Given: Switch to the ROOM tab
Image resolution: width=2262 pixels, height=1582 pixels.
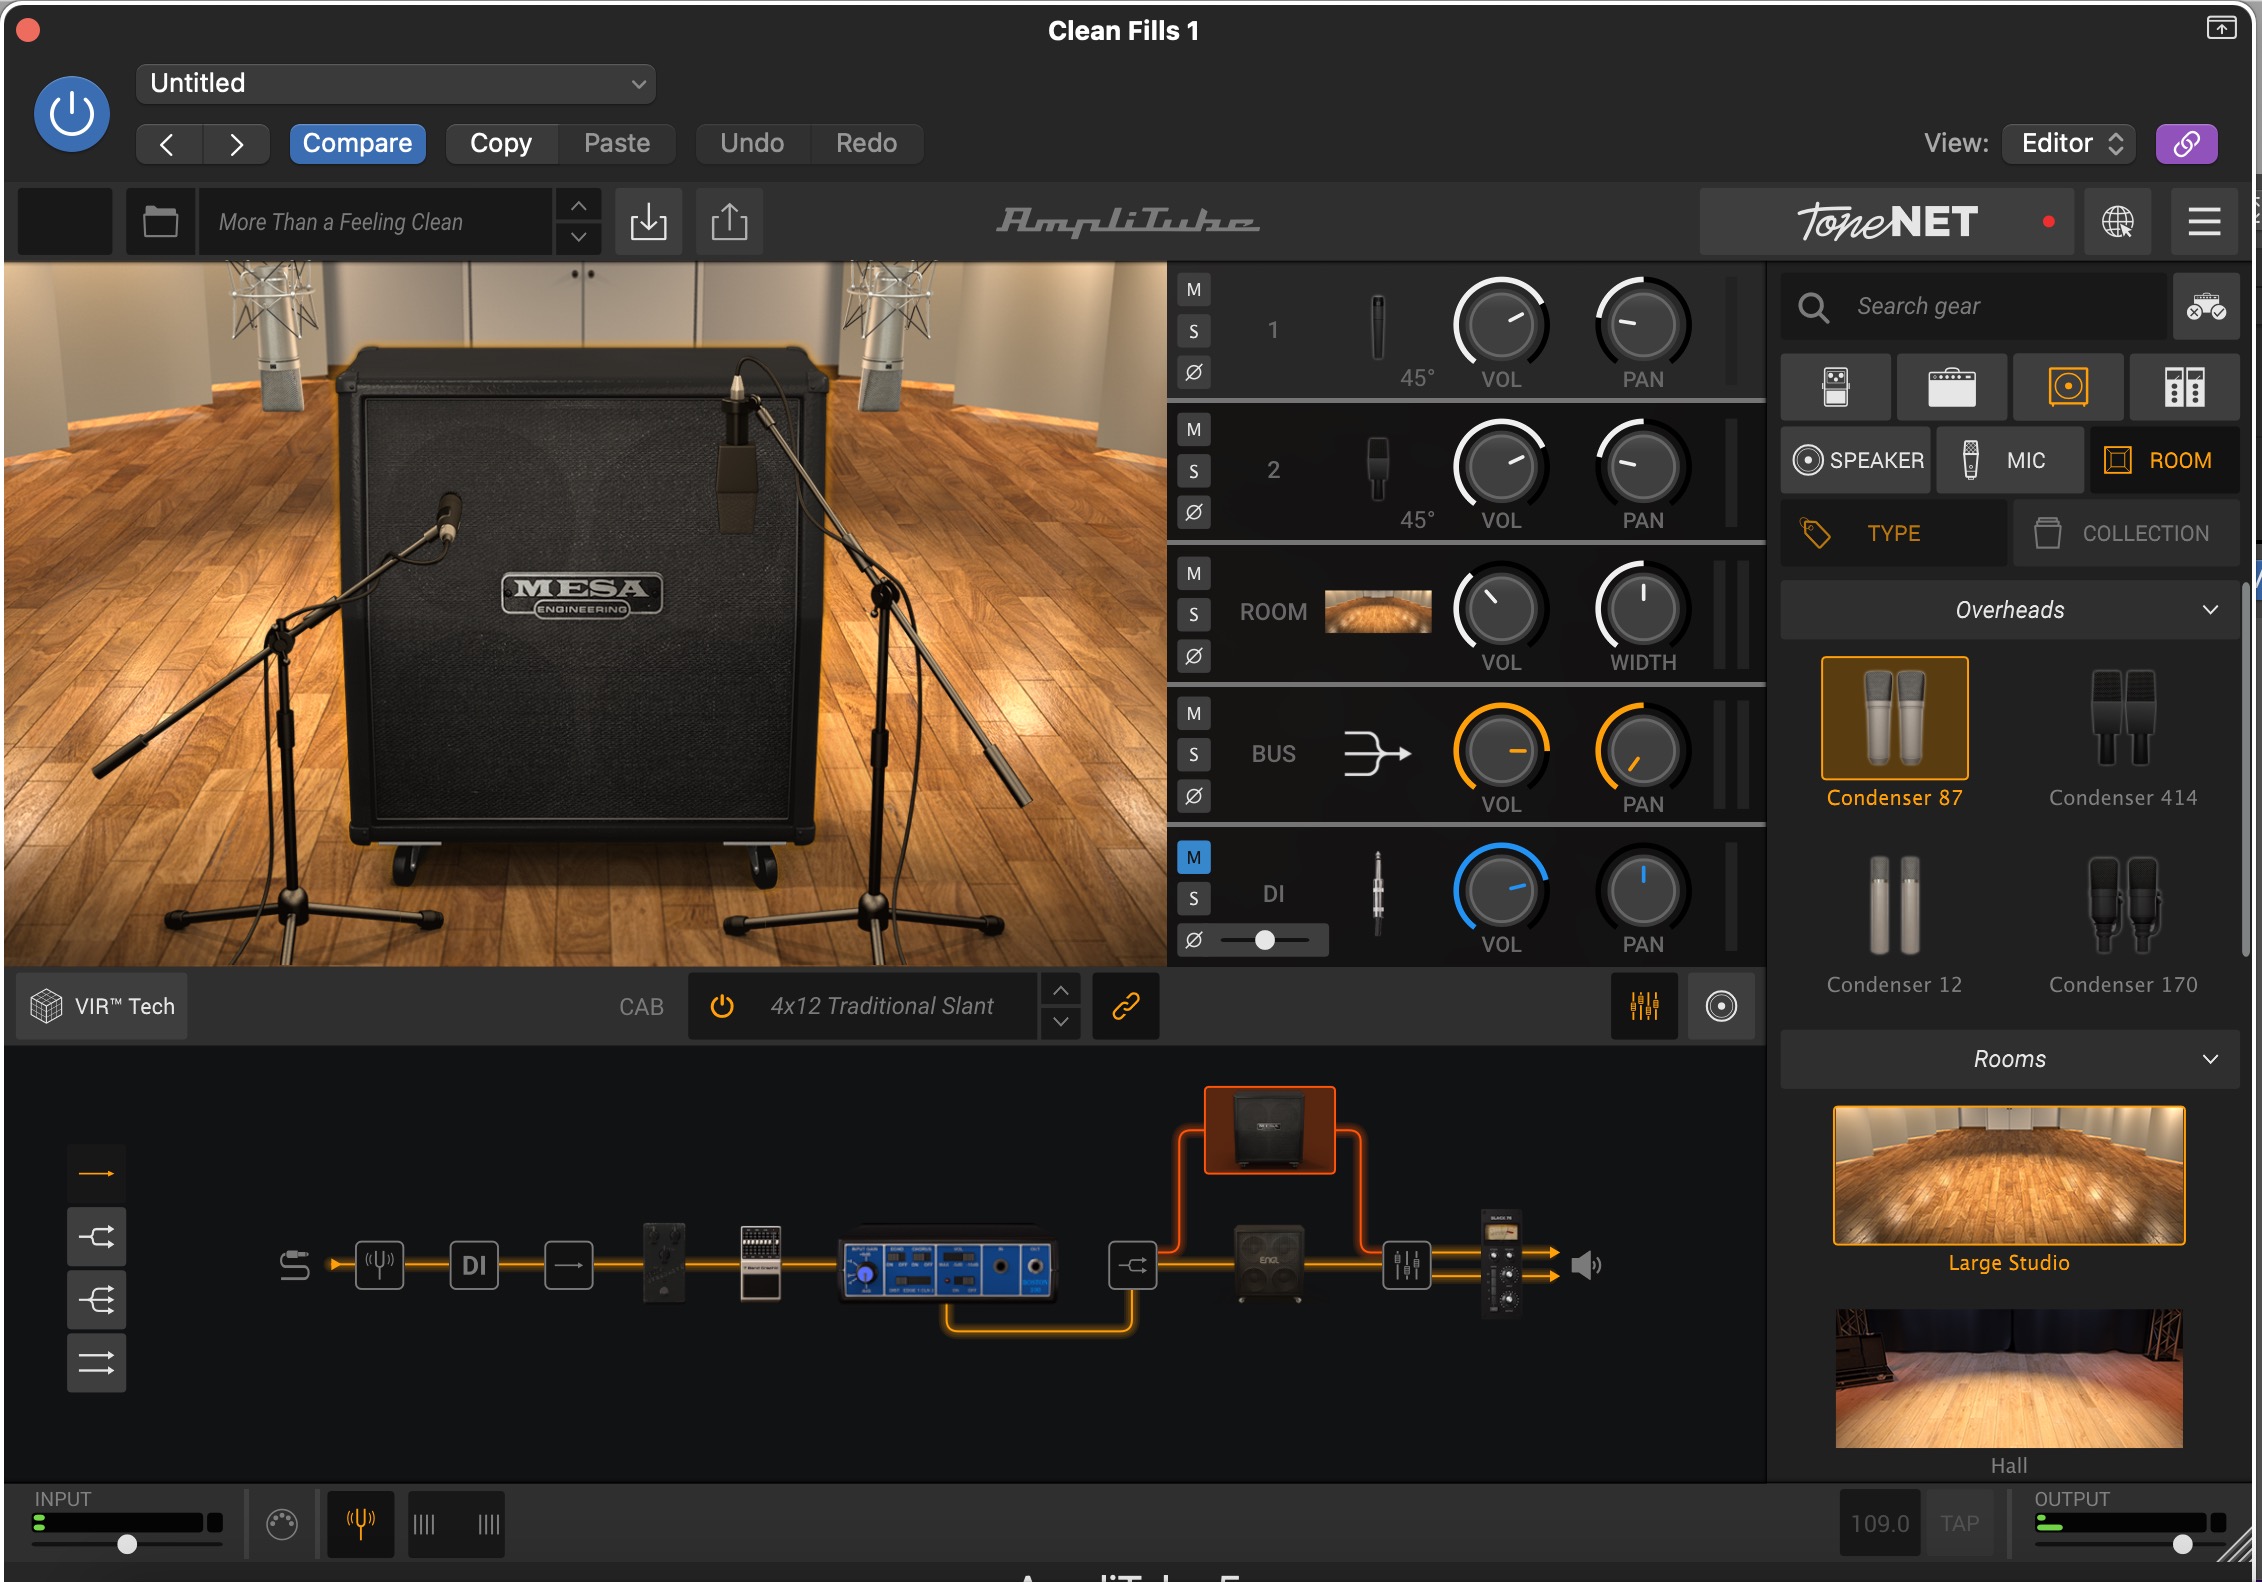Looking at the screenshot, I should pyautogui.click(x=2164, y=460).
